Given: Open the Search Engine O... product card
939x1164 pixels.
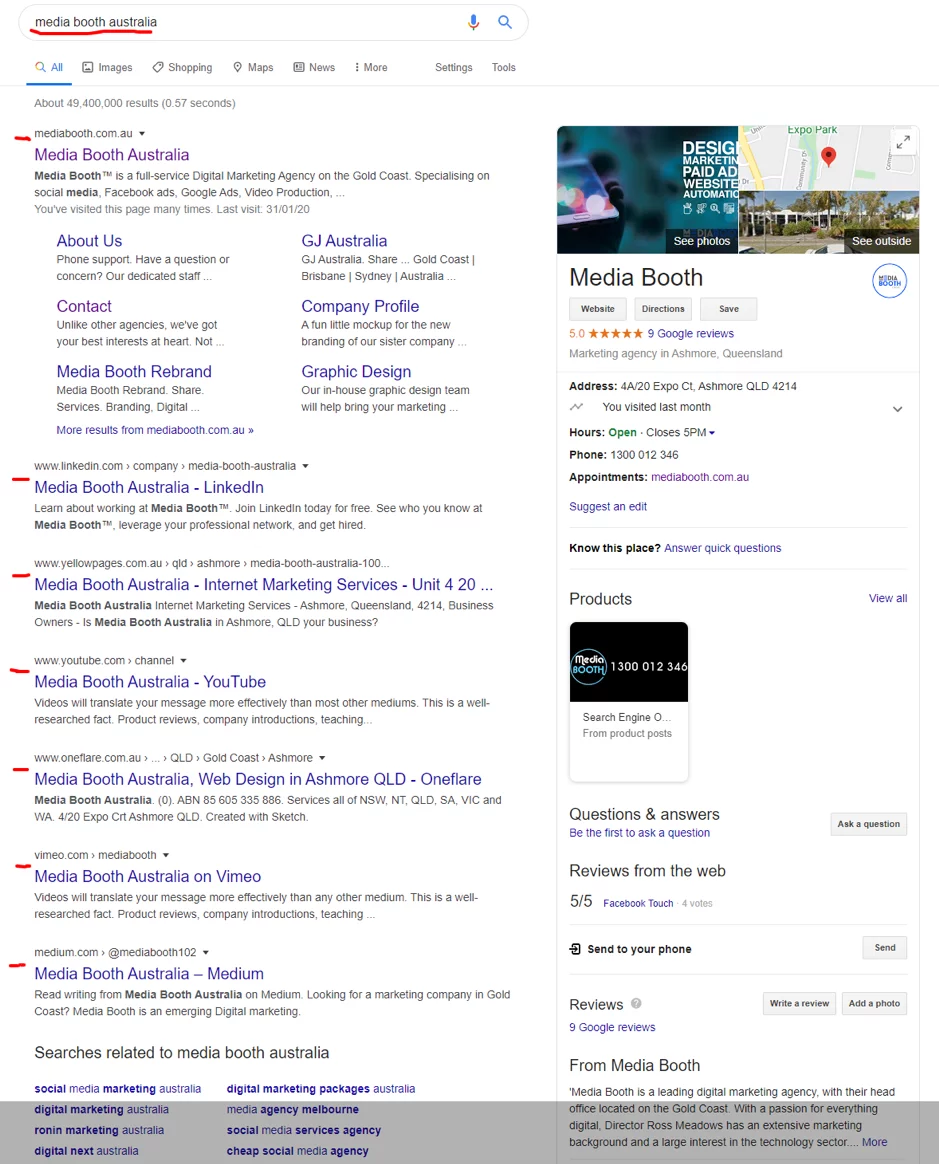Looking at the screenshot, I should (x=629, y=702).
